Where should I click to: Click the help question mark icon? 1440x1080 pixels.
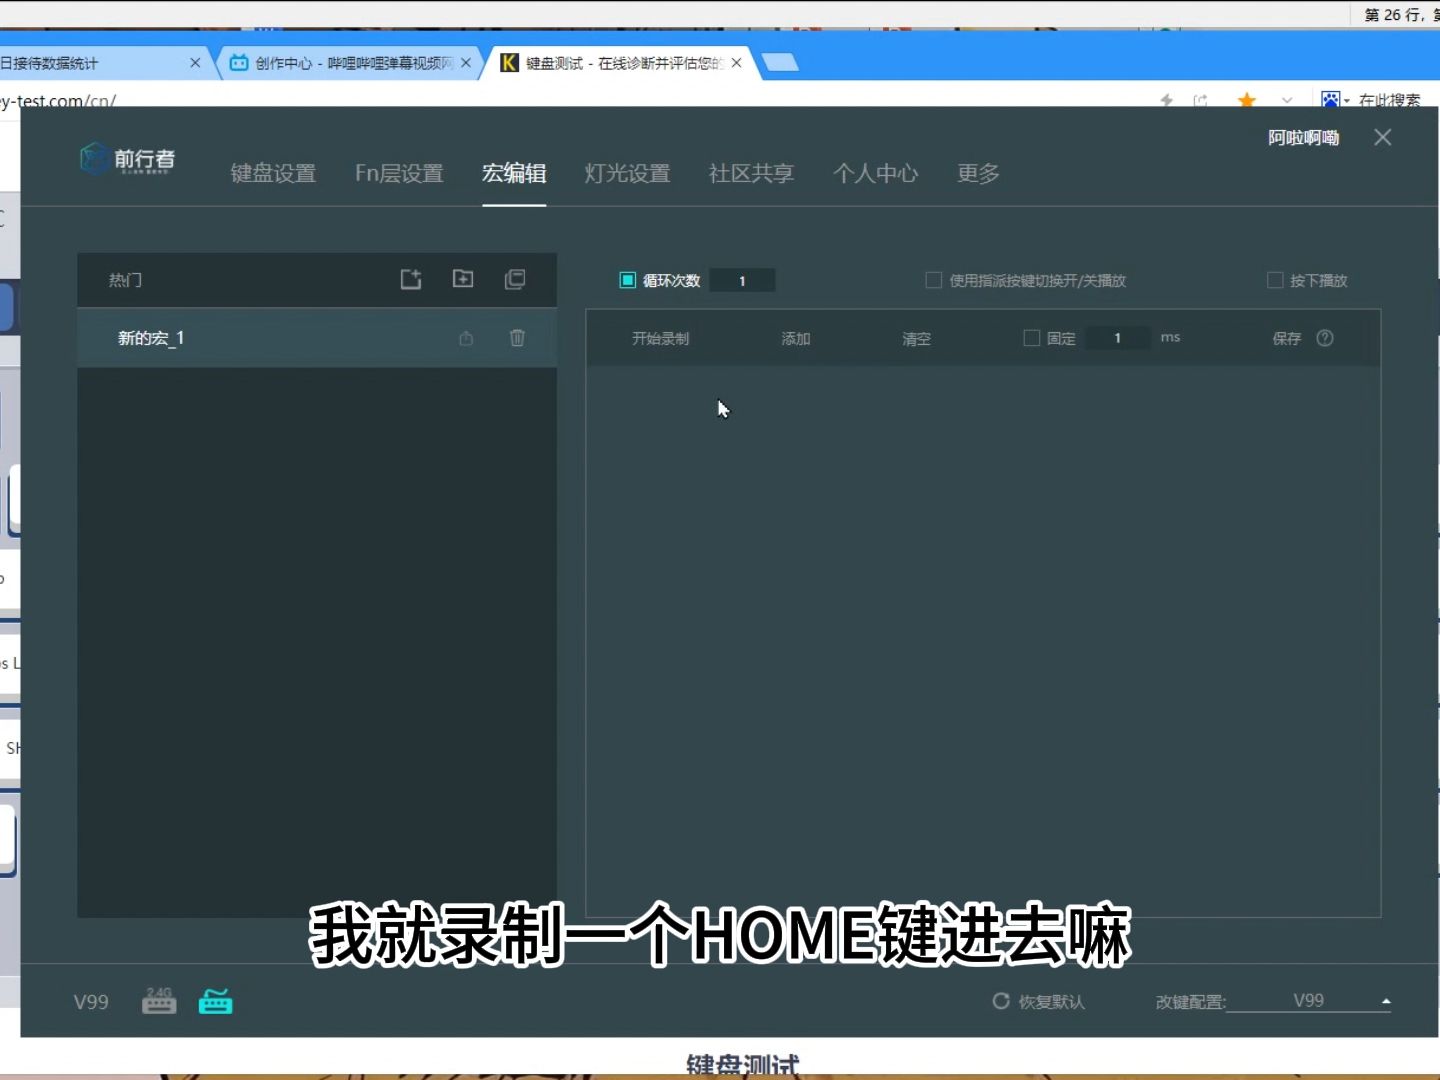pyautogui.click(x=1325, y=338)
